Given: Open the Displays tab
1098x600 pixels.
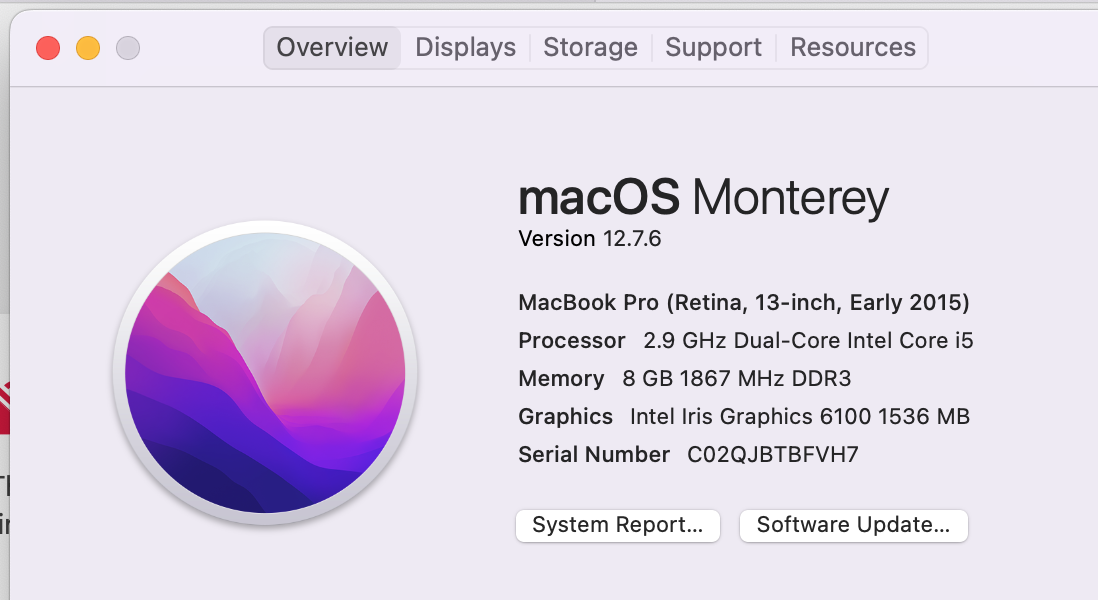Looking at the screenshot, I should (x=466, y=47).
